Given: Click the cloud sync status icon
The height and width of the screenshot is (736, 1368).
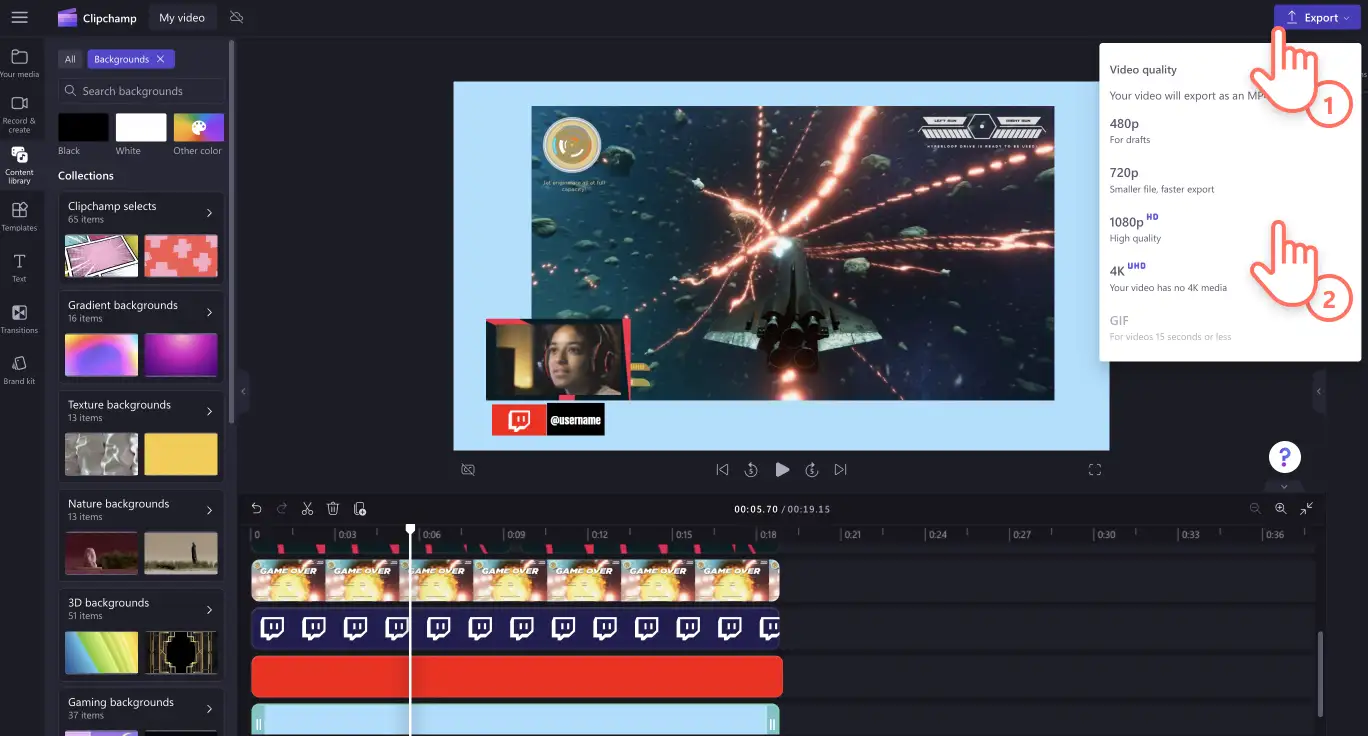Looking at the screenshot, I should coord(236,17).
